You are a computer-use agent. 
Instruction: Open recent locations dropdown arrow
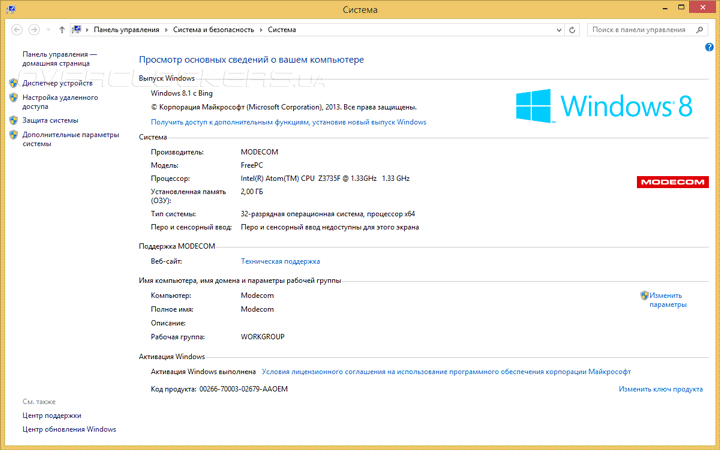point(48,30)
